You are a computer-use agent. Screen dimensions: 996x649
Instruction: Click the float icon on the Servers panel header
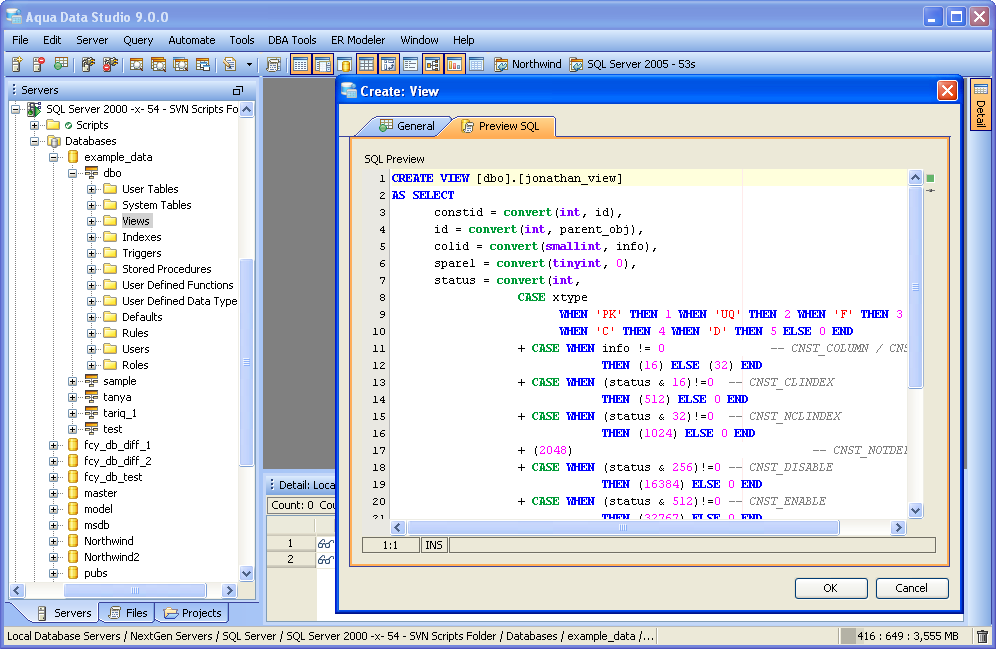(238, 90)
